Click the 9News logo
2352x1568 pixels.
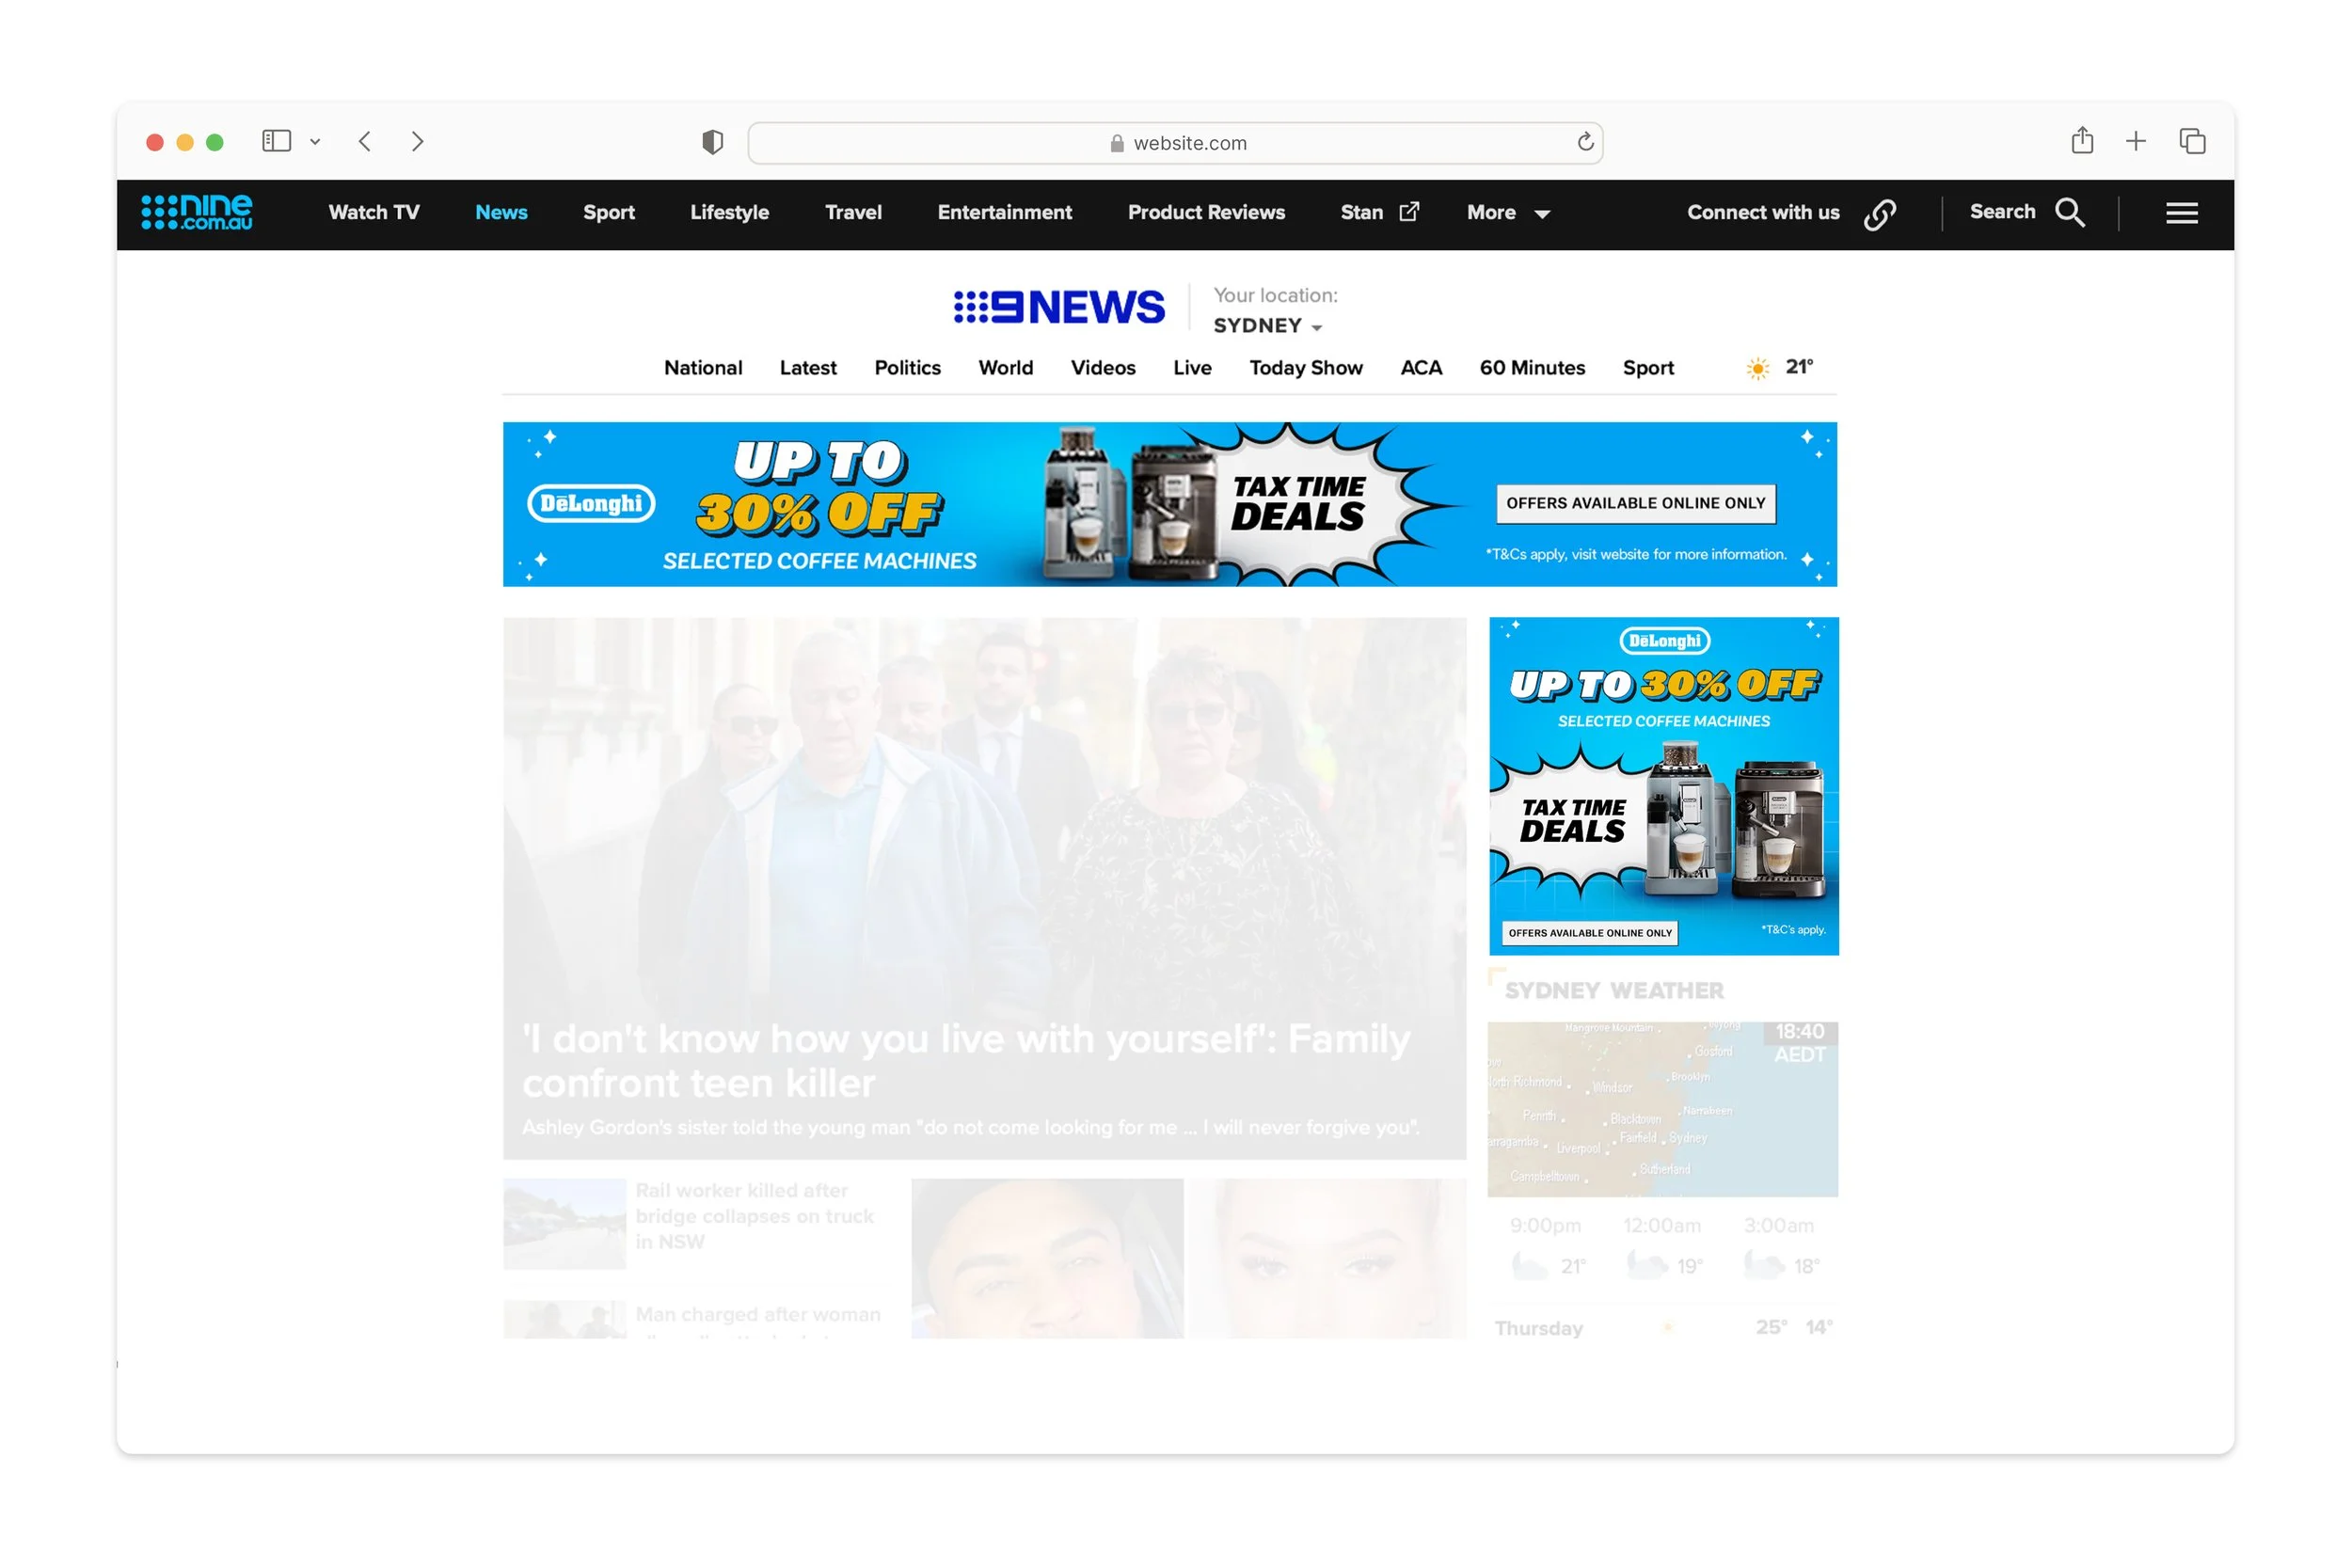coord(1059,307)
